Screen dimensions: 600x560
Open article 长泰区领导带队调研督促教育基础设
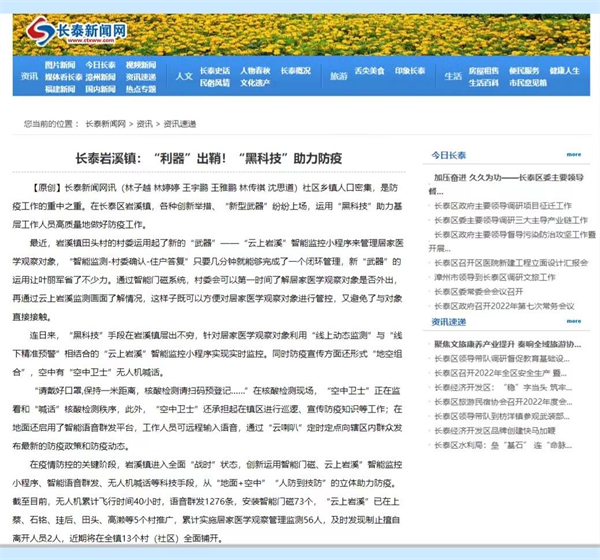tap(502, 359)
